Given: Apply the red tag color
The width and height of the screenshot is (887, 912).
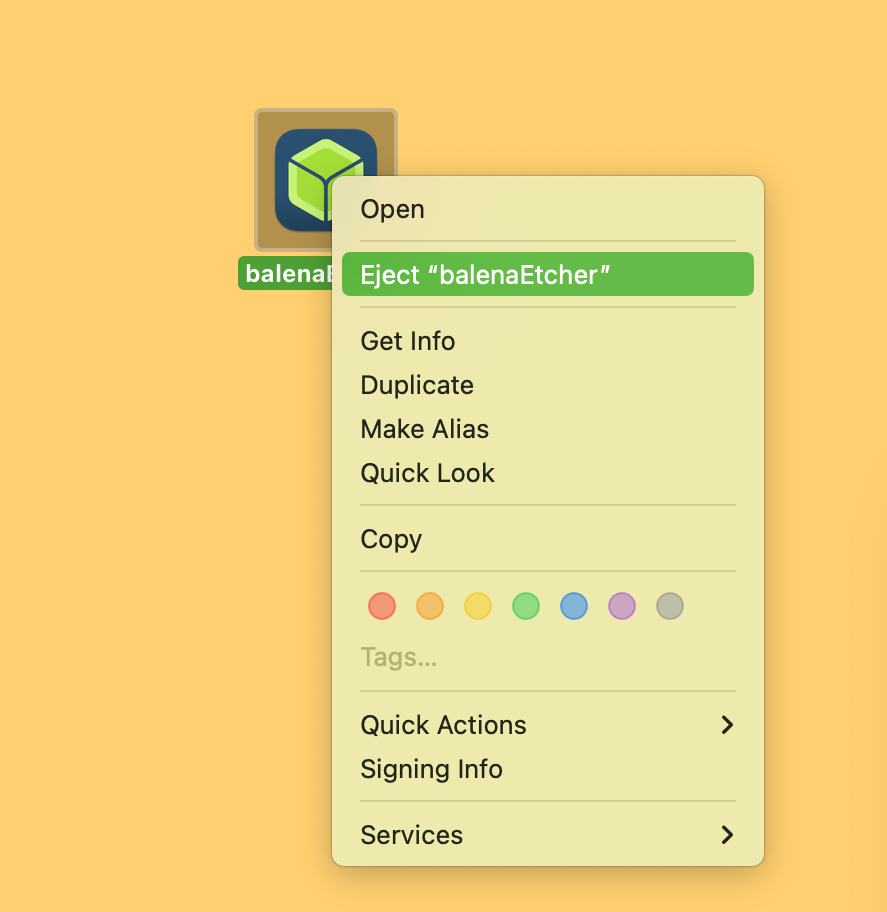Looking at the screenshot, I should coord(382,606).
